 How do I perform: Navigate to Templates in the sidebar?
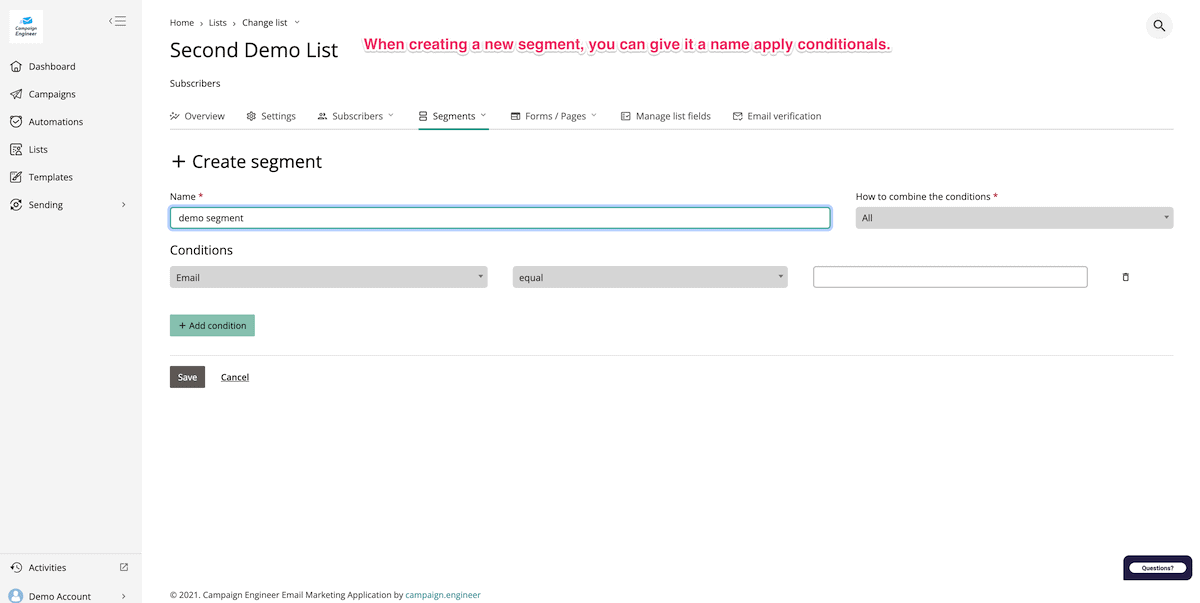(50, 177)
